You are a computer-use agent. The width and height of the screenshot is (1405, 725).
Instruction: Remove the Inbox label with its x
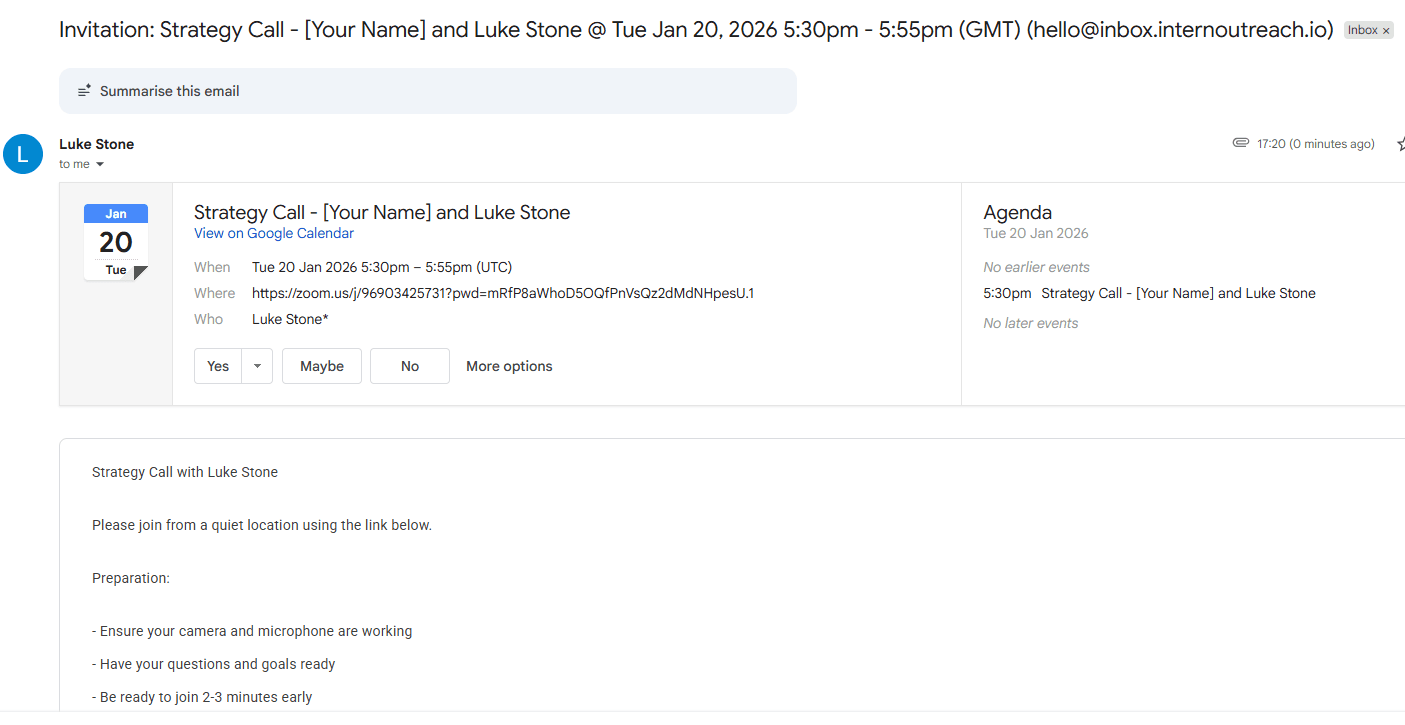coord(1386,31)
